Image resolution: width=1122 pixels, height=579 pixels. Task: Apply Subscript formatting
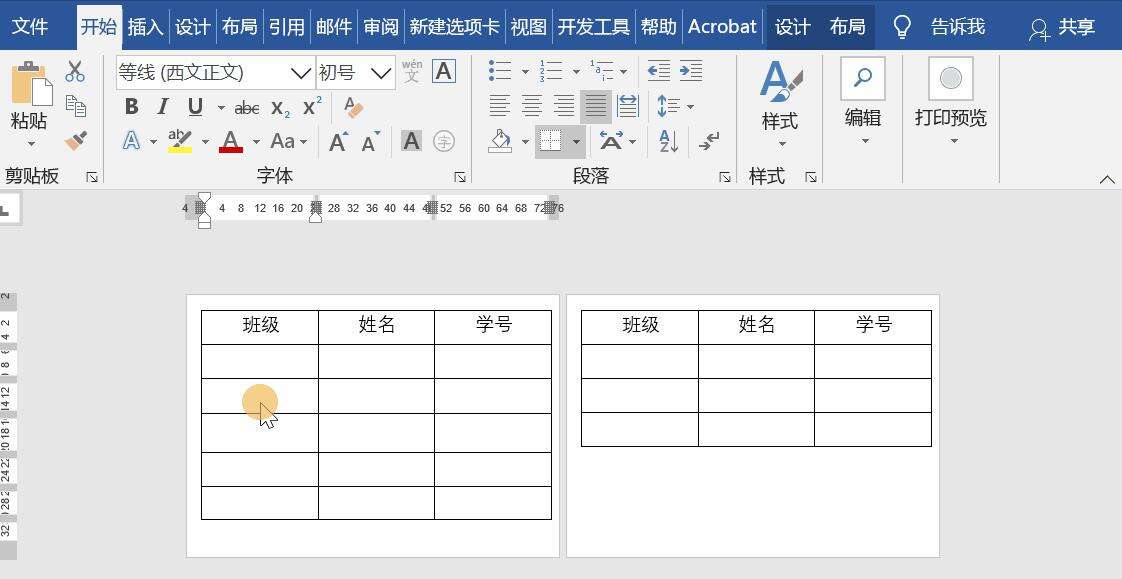(281, 106)
